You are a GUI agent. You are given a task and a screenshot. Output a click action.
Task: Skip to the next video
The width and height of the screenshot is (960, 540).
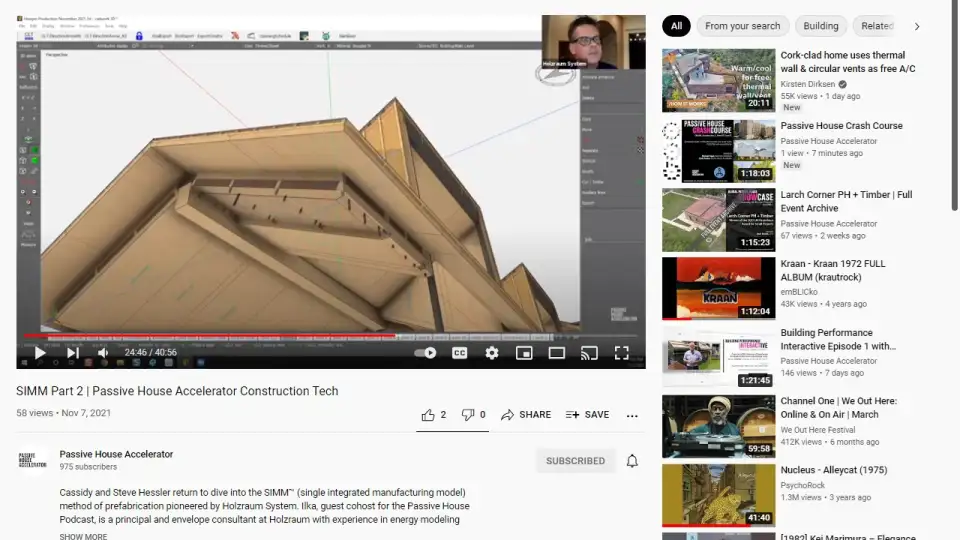point(72,353)
